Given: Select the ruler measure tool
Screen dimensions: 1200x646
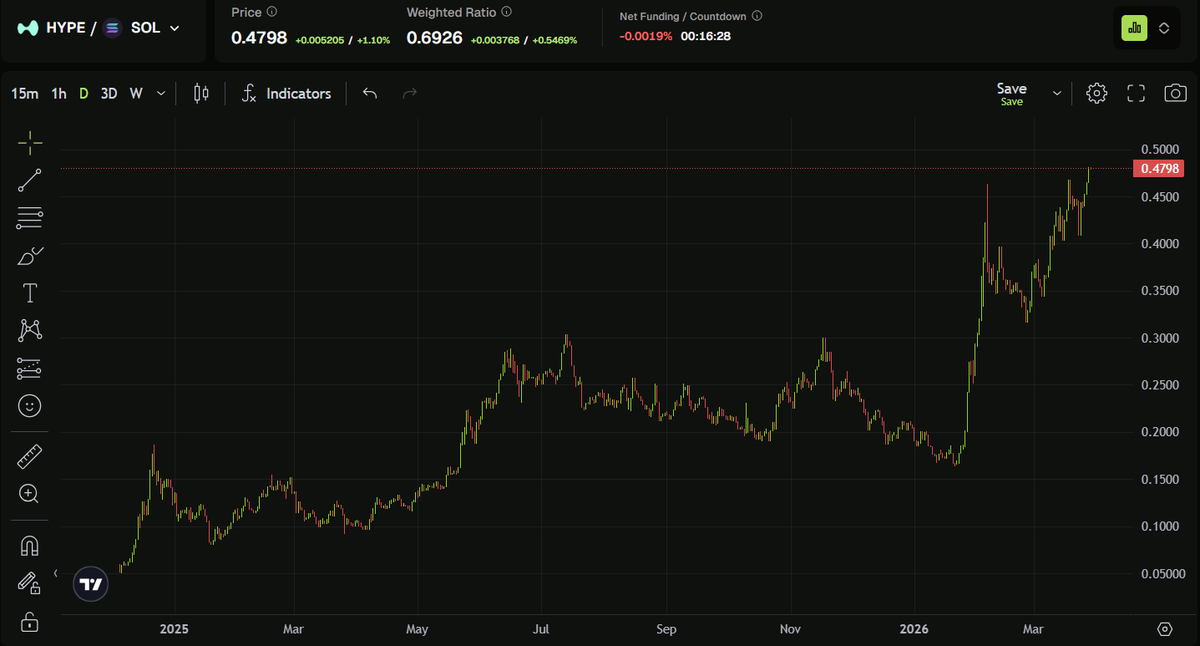Looking at the screenshot, I should coord(30,457).
